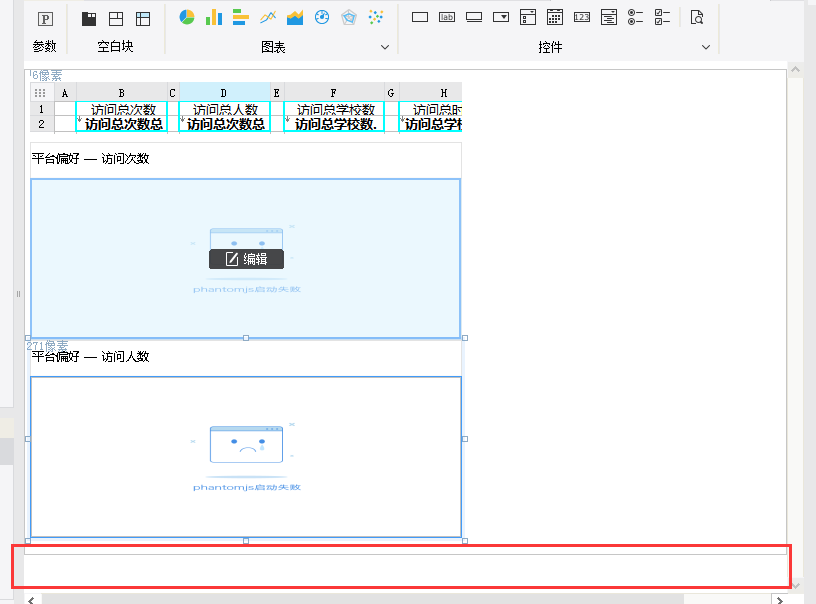Add the label (lab) widget
Screen dimensions: 816x604
(447, 17)
